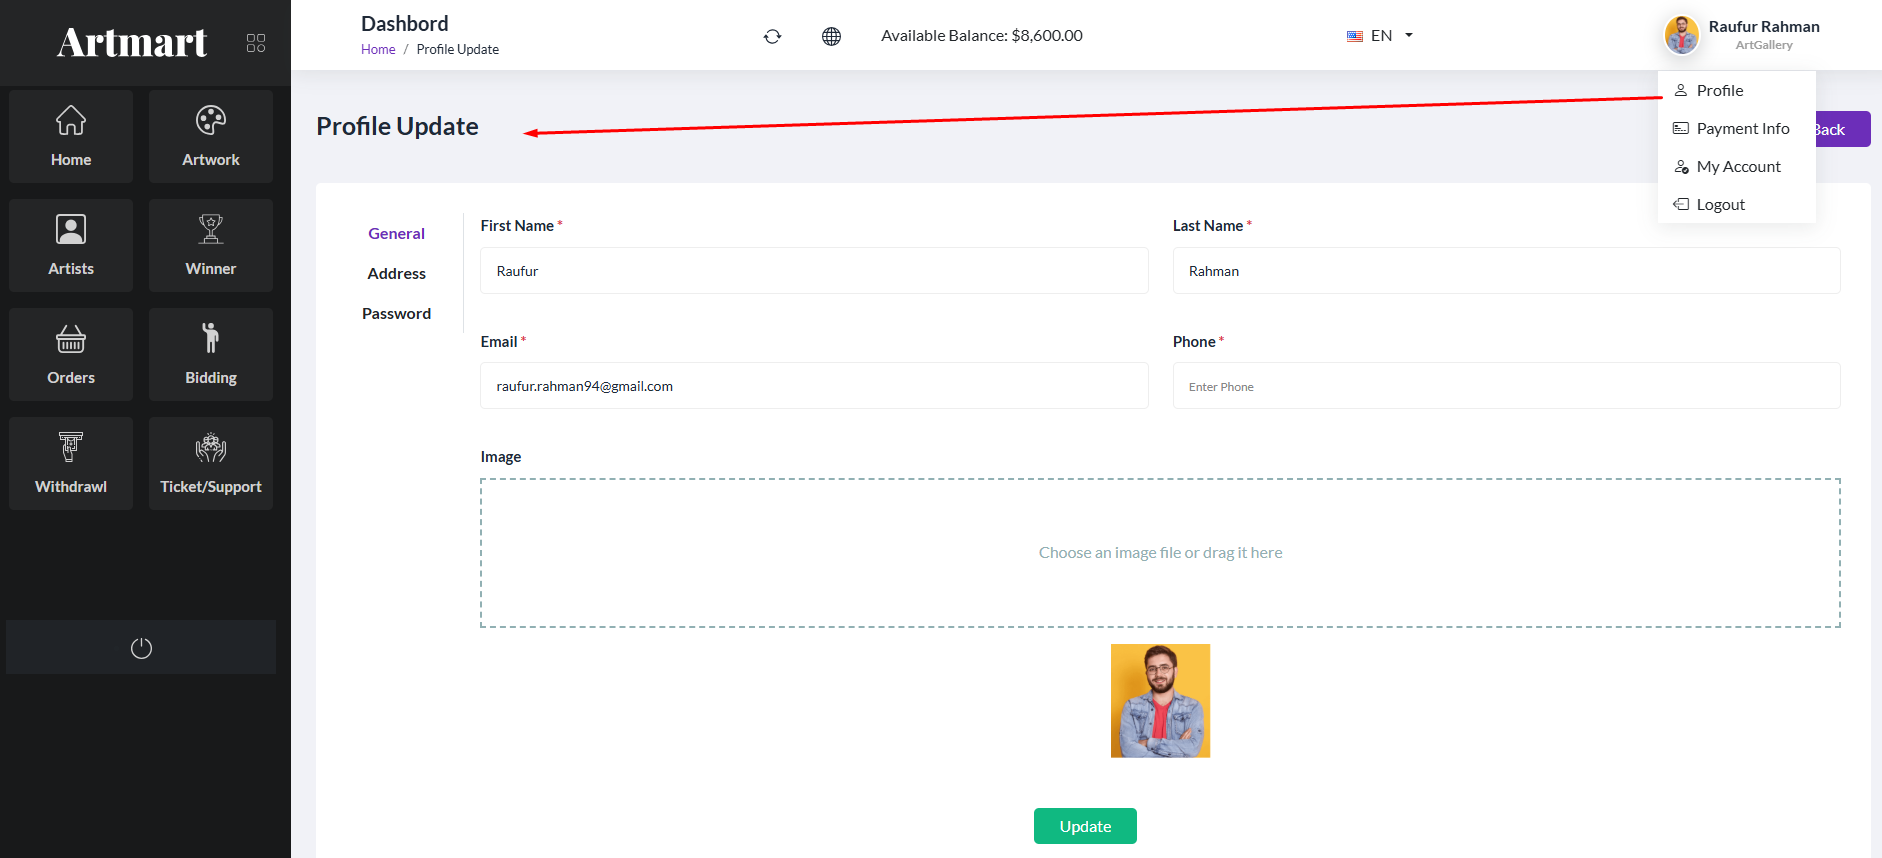
Task: Open the Bidding section
Action: (211, 355)
